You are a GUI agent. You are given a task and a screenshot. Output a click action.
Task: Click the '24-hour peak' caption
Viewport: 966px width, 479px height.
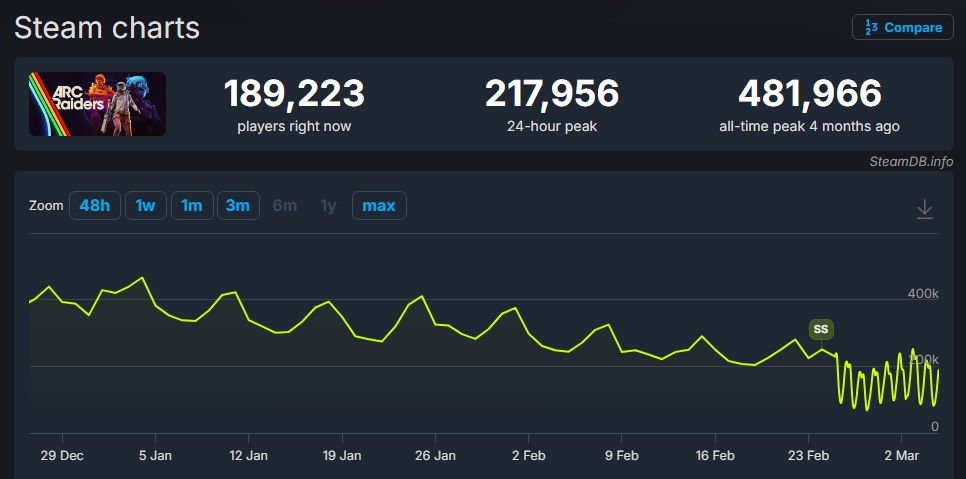click(552, 127)
